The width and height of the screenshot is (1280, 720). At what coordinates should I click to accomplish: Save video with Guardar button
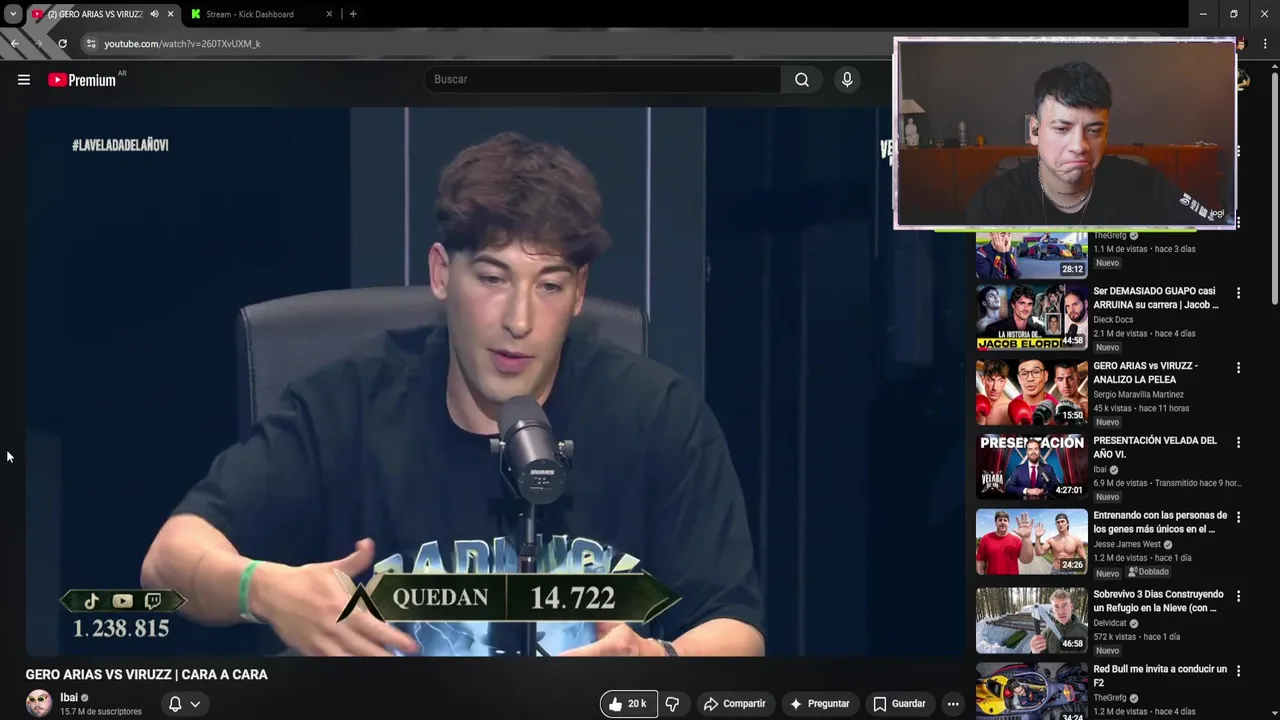(899, 704)
